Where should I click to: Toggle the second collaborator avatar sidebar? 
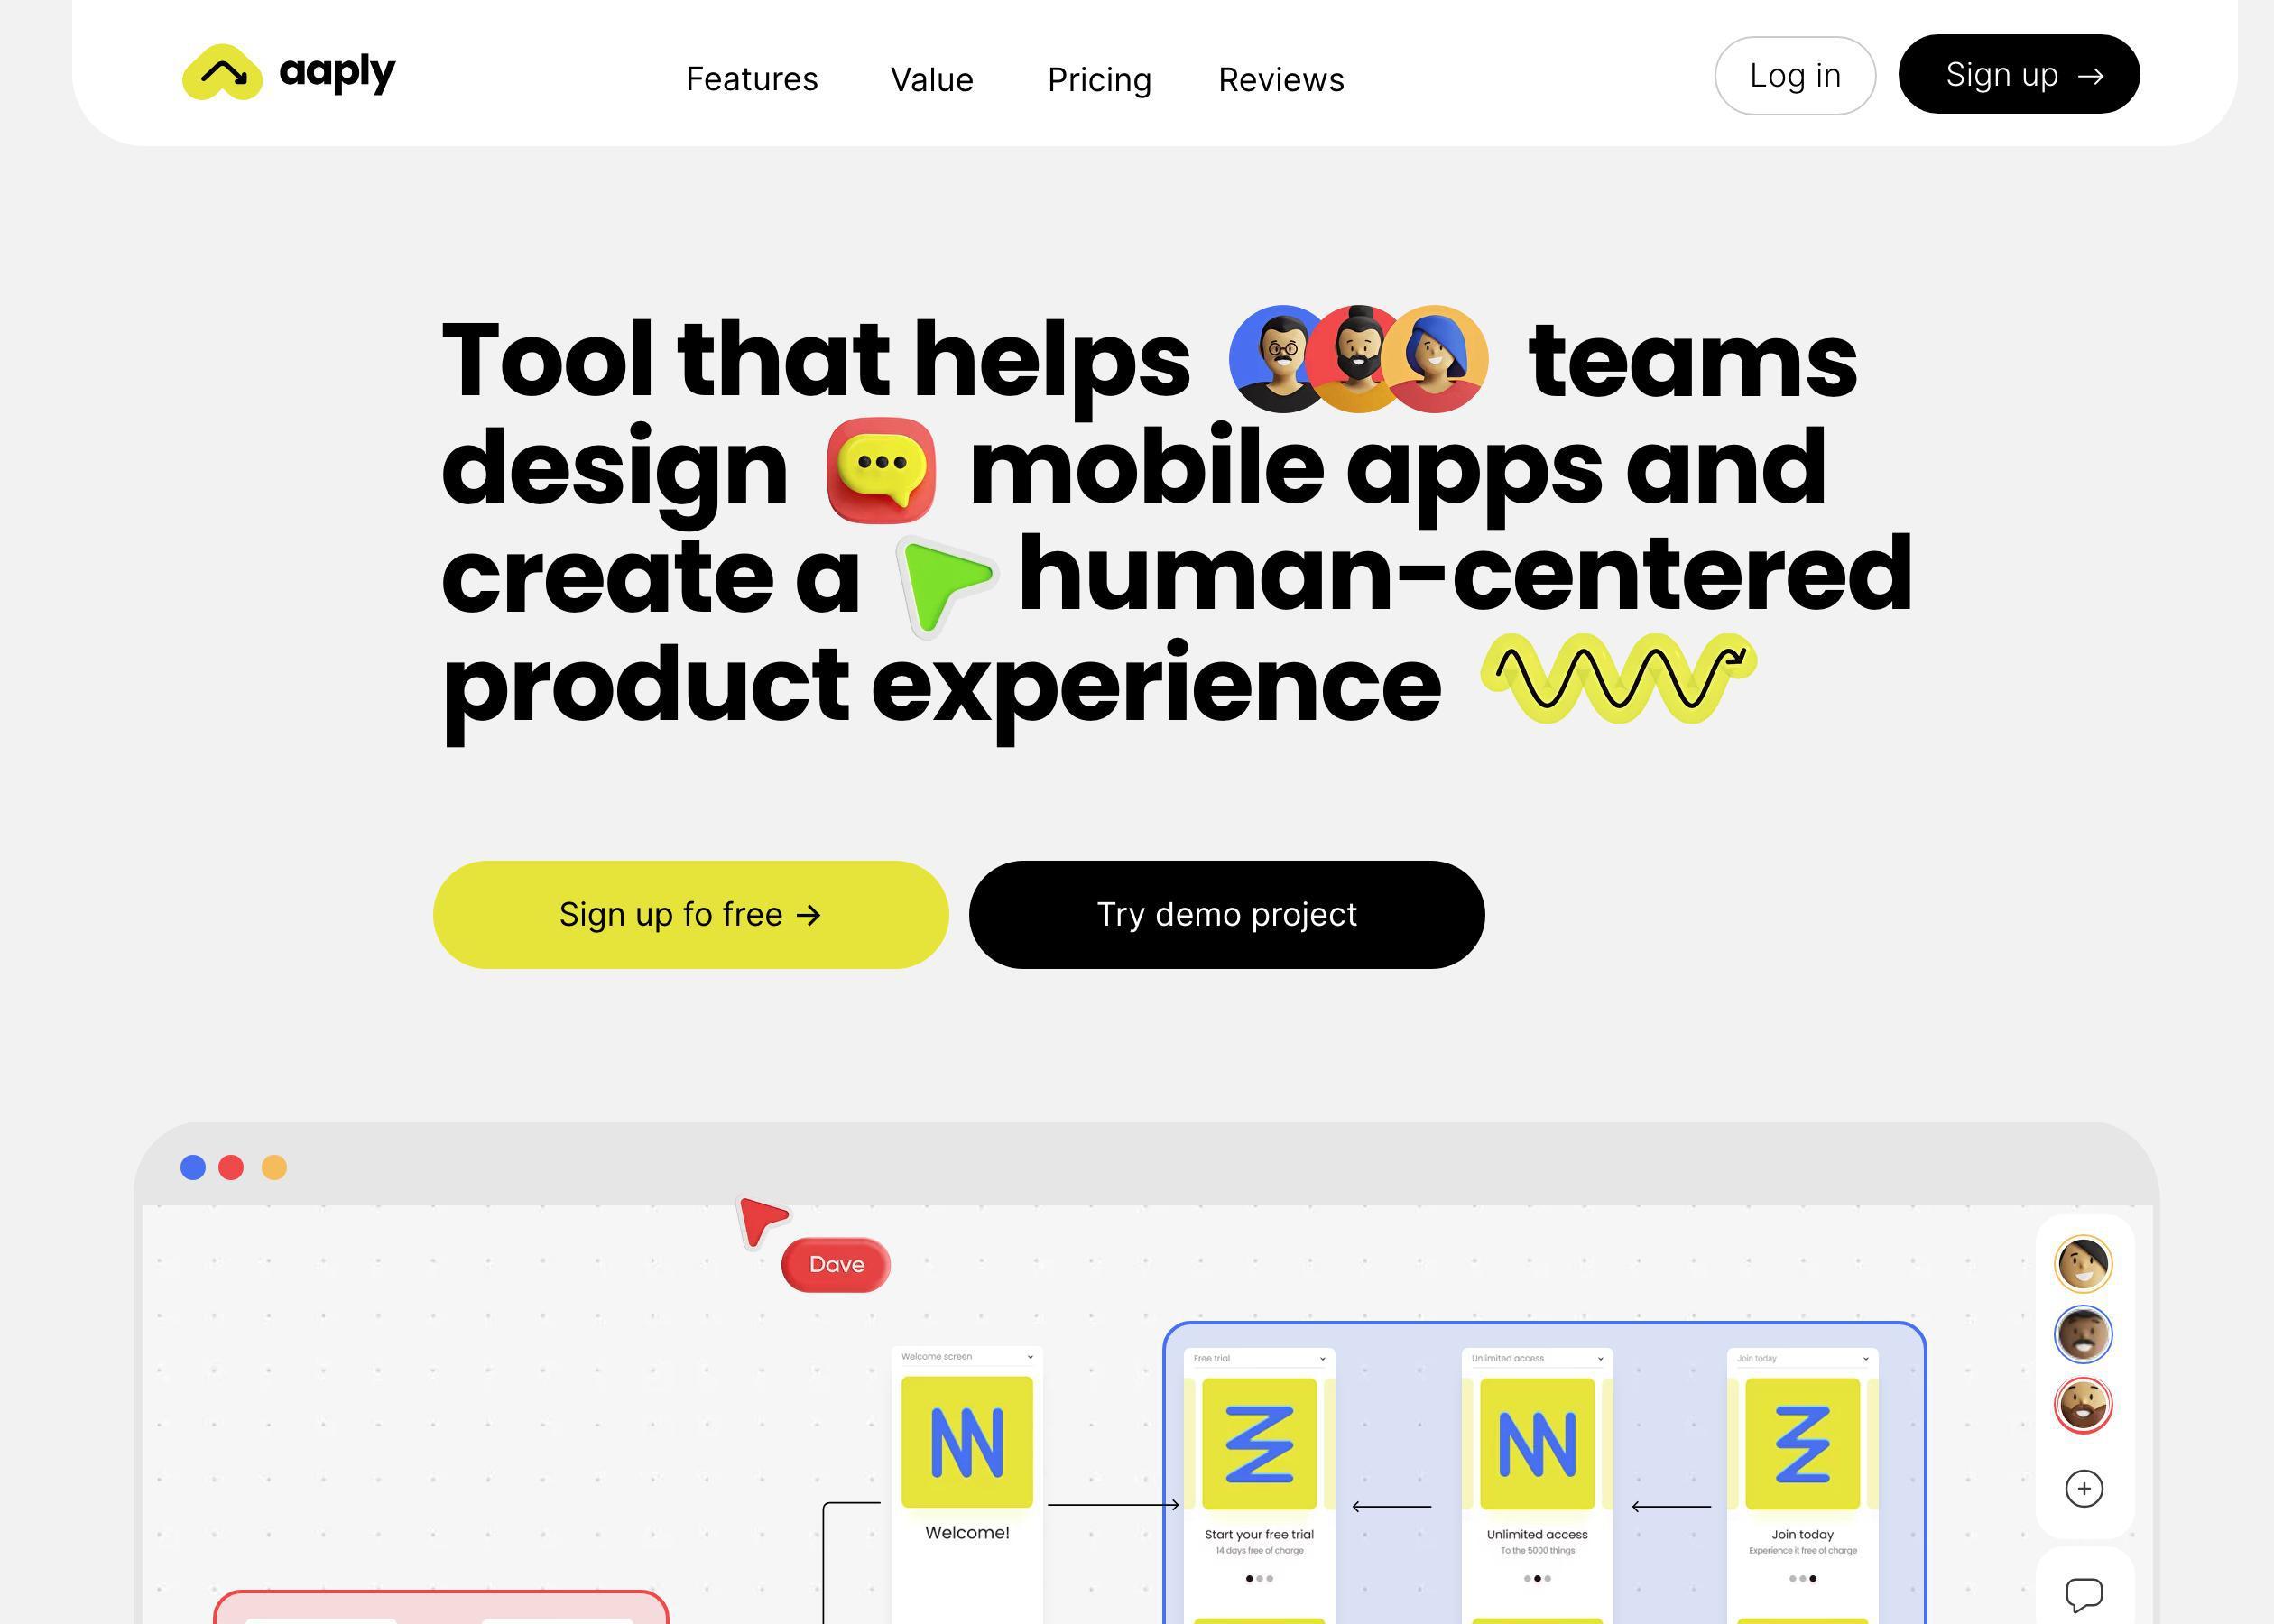pos(2083,1334)
